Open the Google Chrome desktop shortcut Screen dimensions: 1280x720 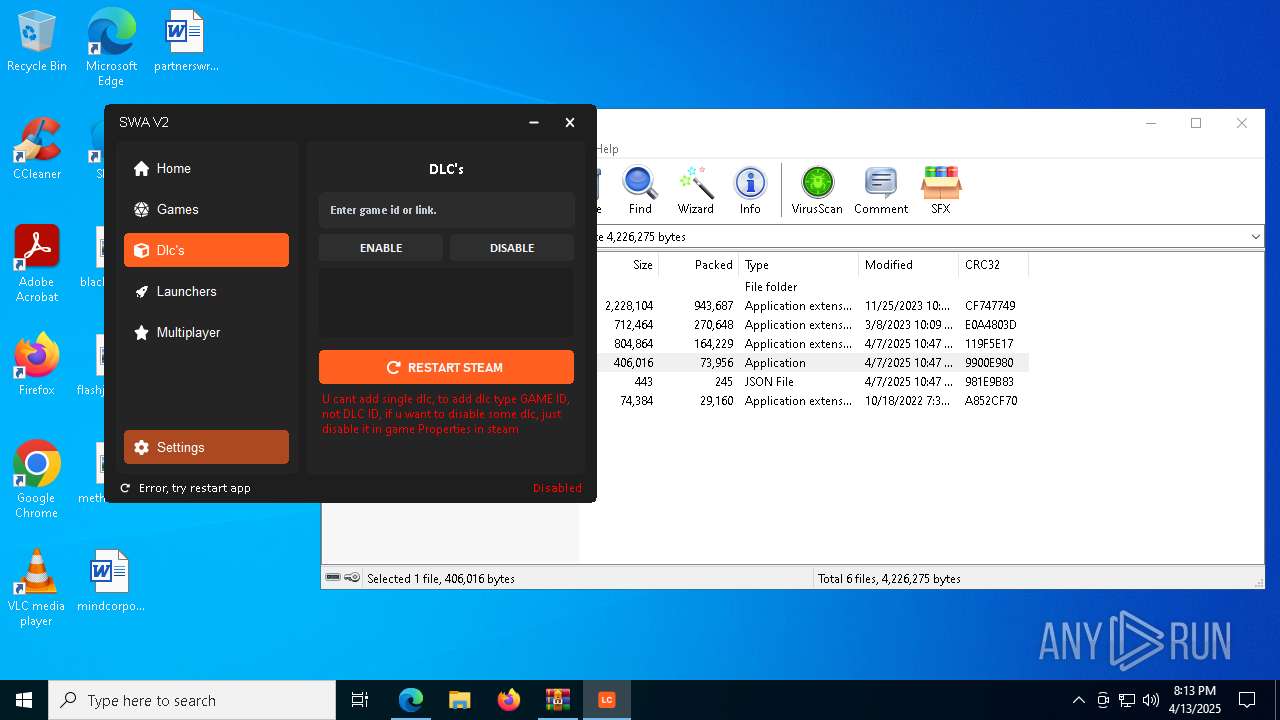click(x=37, y=479)
